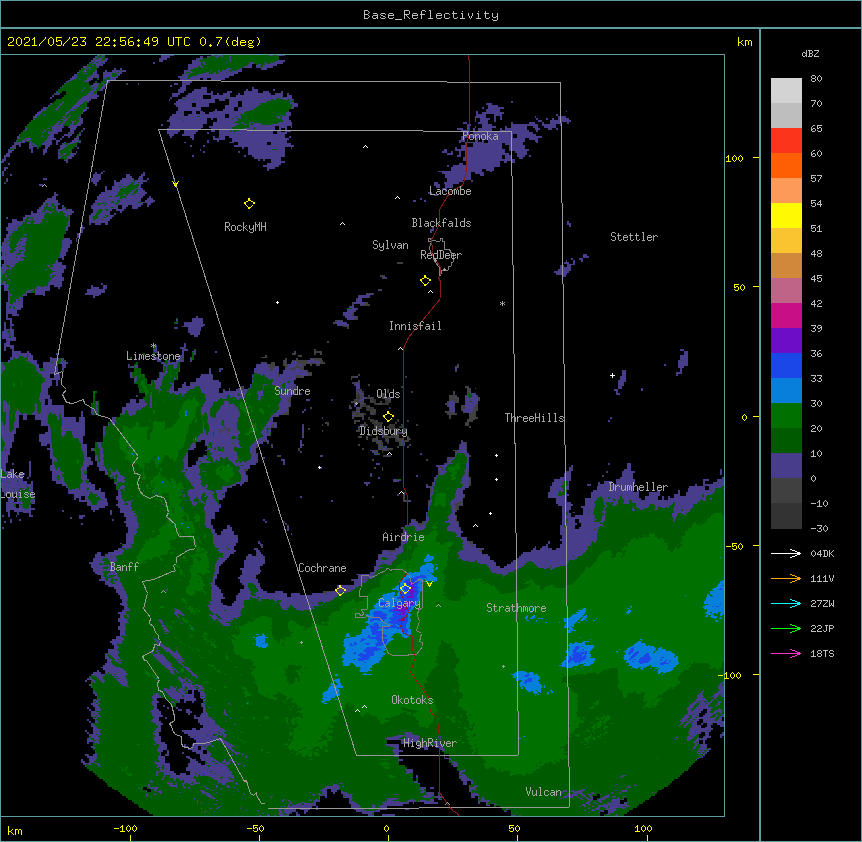The image size is (862, 842).
Task: Click the magenta 18TS arrow in the legend
Action: 786,653
